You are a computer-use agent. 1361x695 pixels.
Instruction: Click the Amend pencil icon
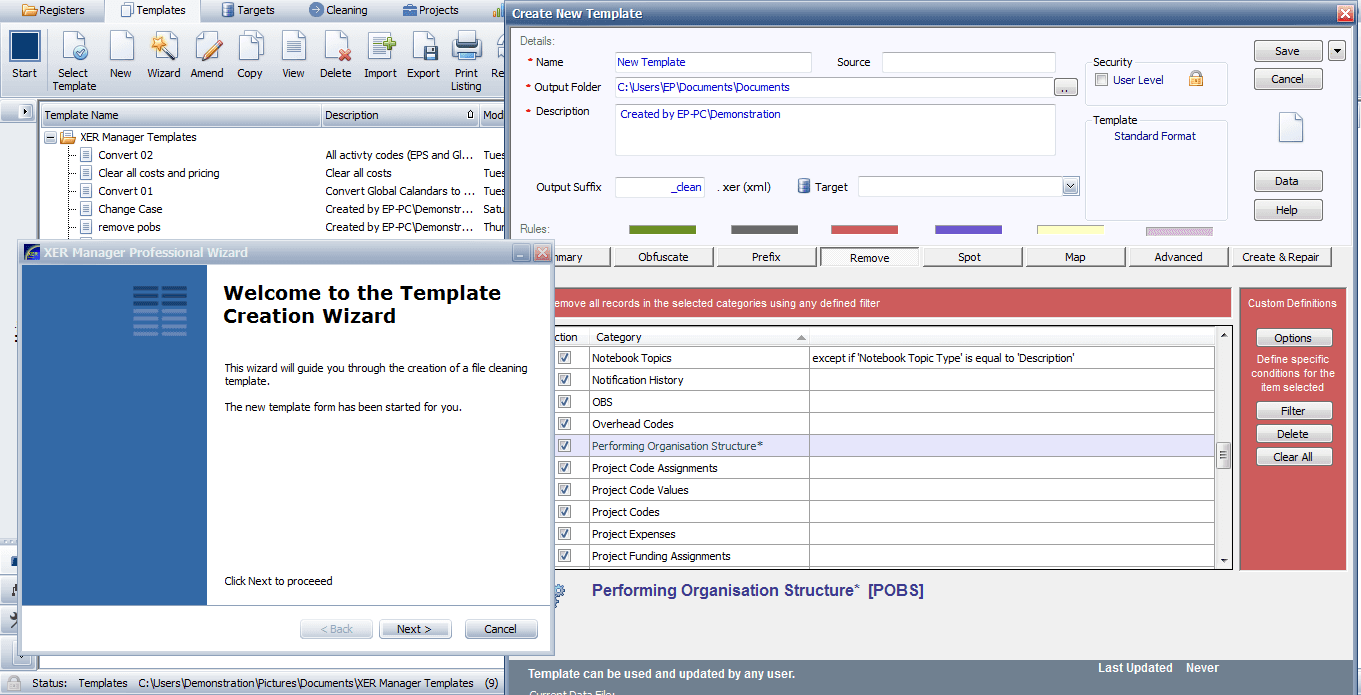click(x=207, y=47)
